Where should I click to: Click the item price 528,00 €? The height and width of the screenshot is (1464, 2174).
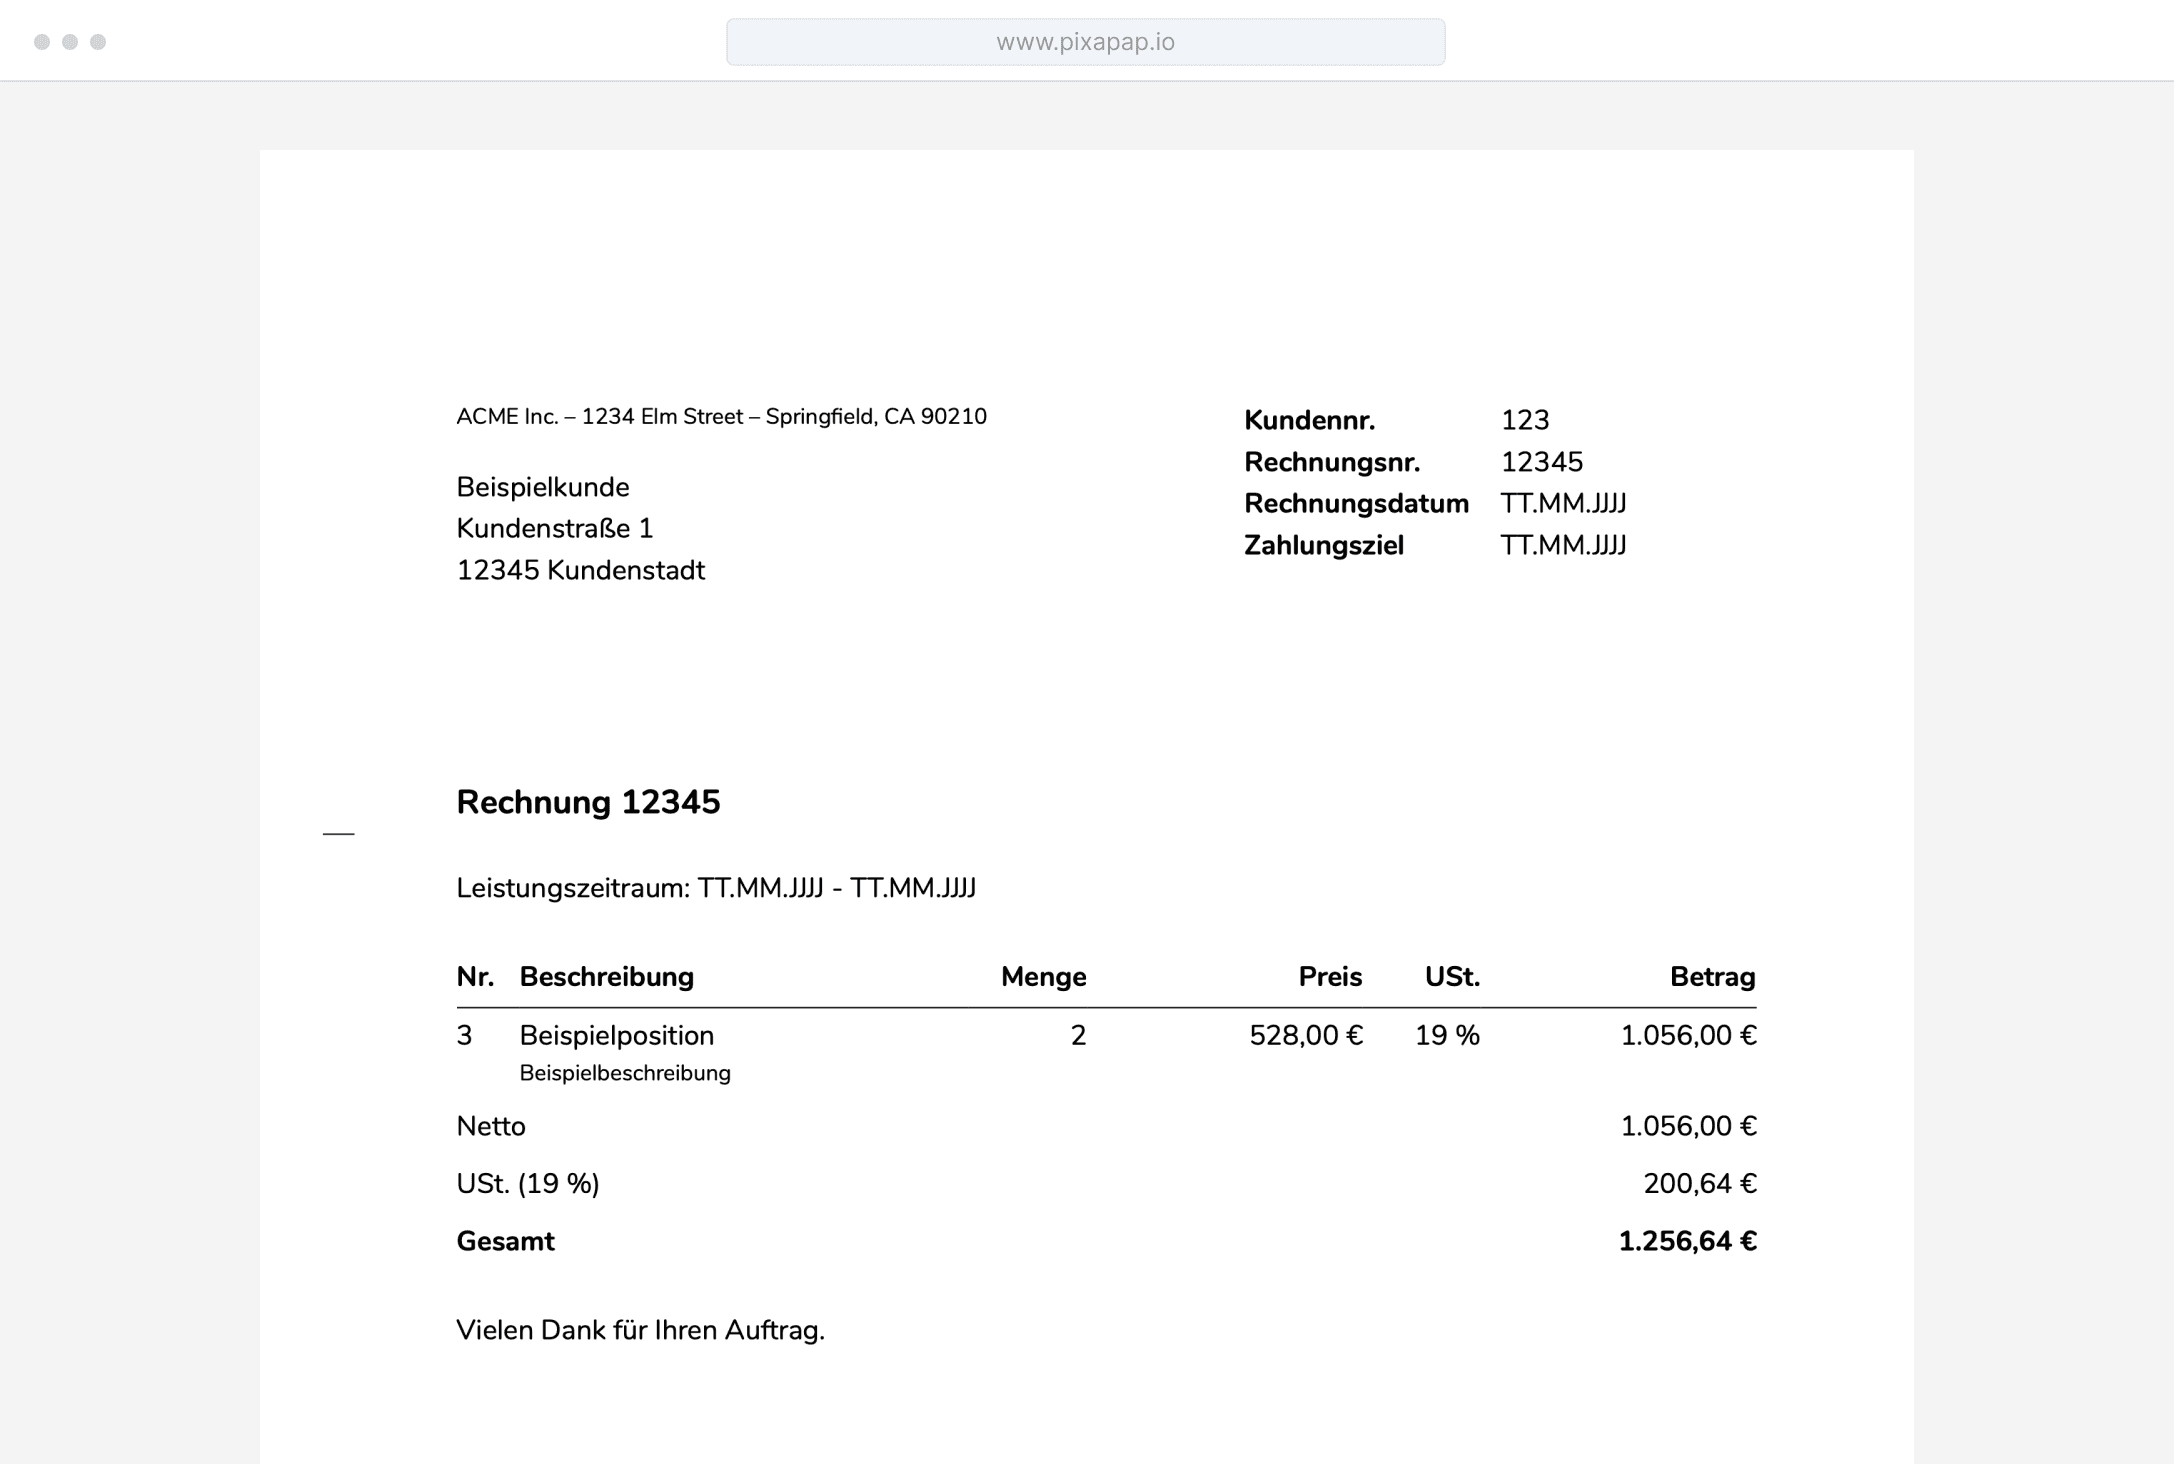point(1305,1035)
